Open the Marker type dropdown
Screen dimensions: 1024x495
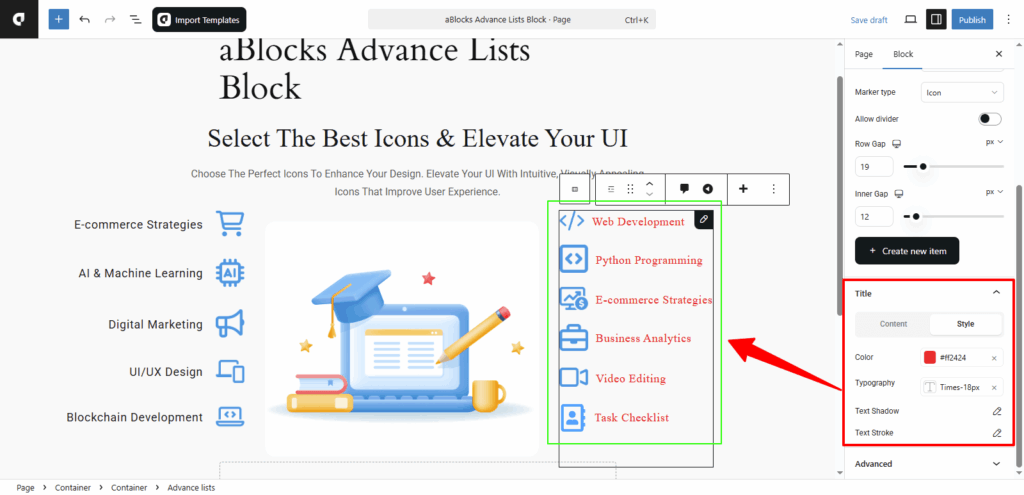click(962, 93)
